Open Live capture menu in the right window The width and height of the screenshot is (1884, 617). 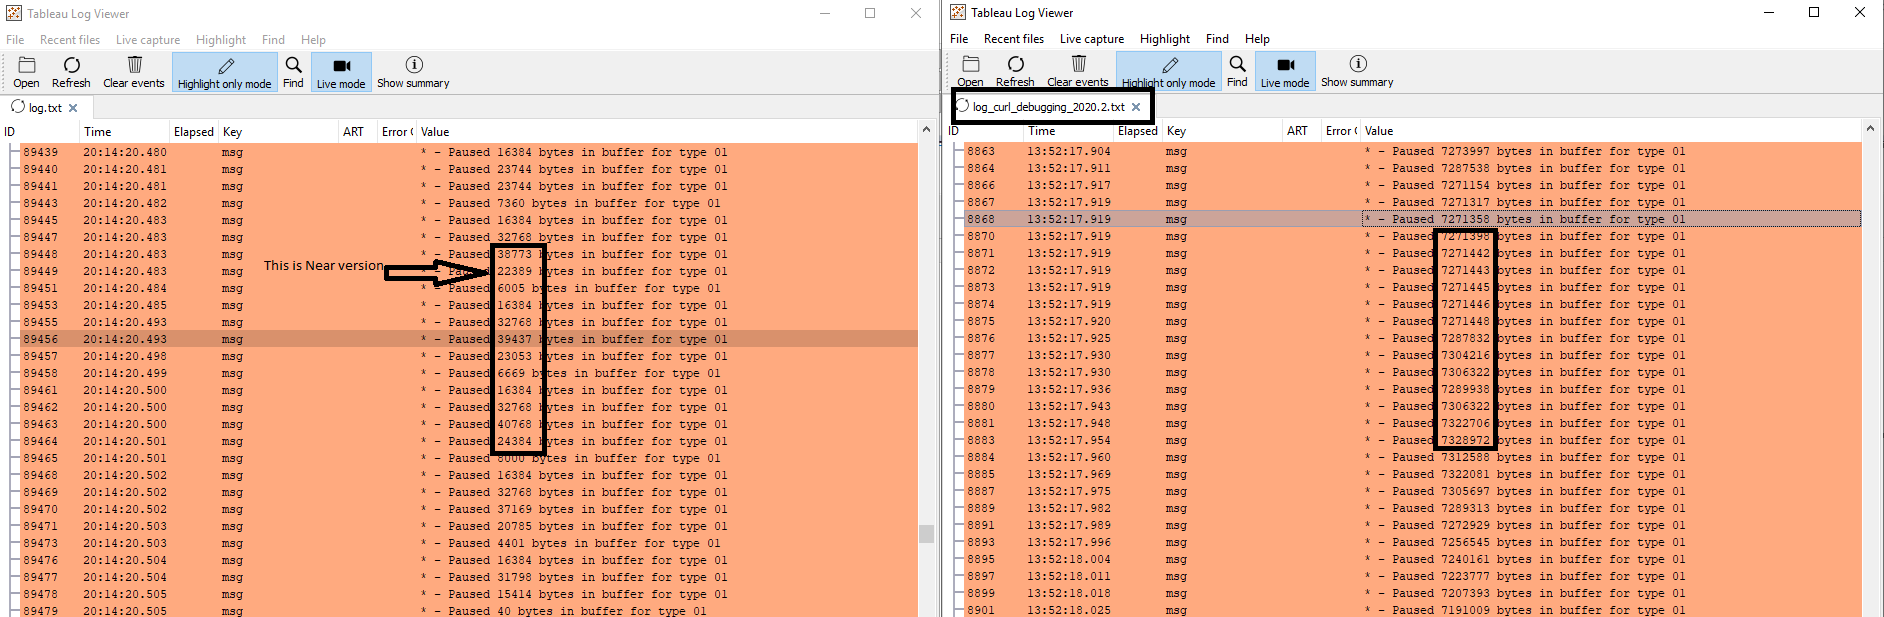[1092, 39]
